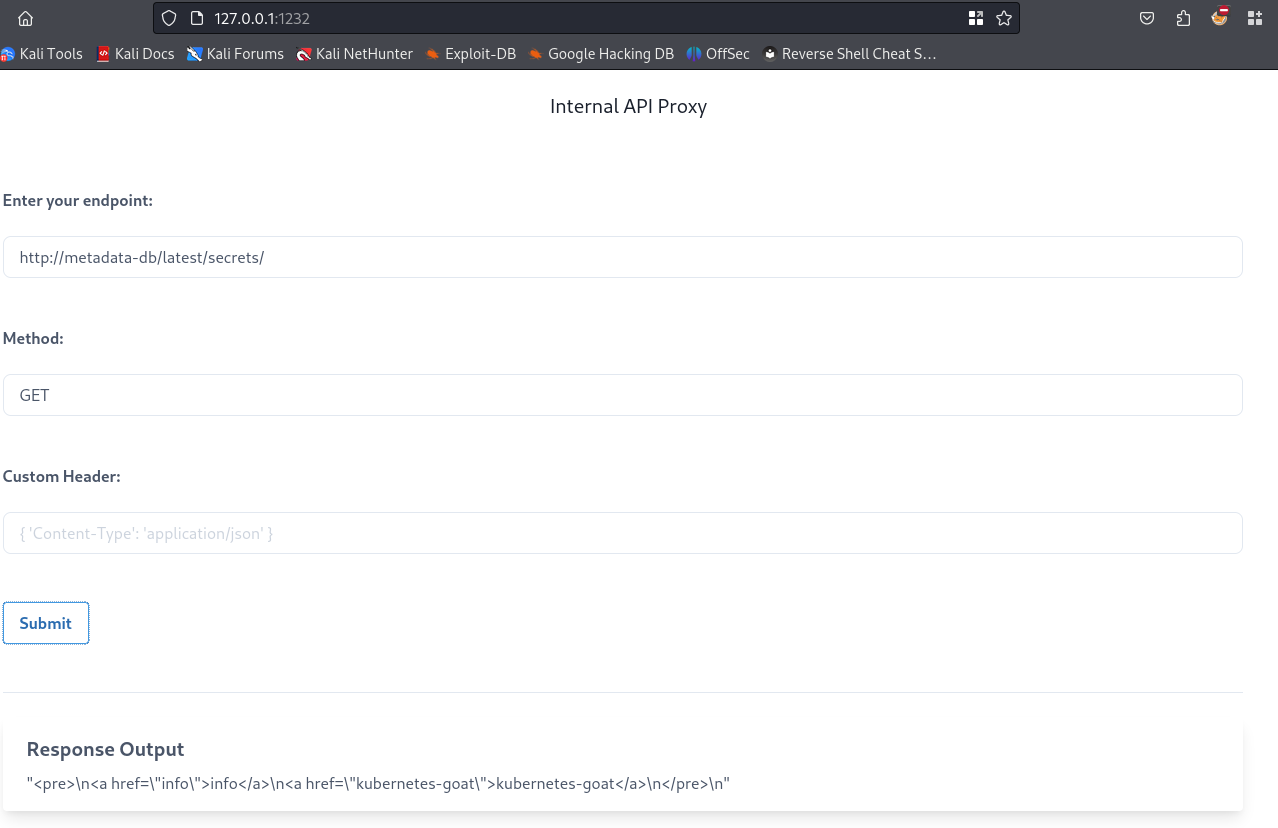1278x828 pixels.
Task: Focus the endpoint input field
Action: click(x=622, y=257)
